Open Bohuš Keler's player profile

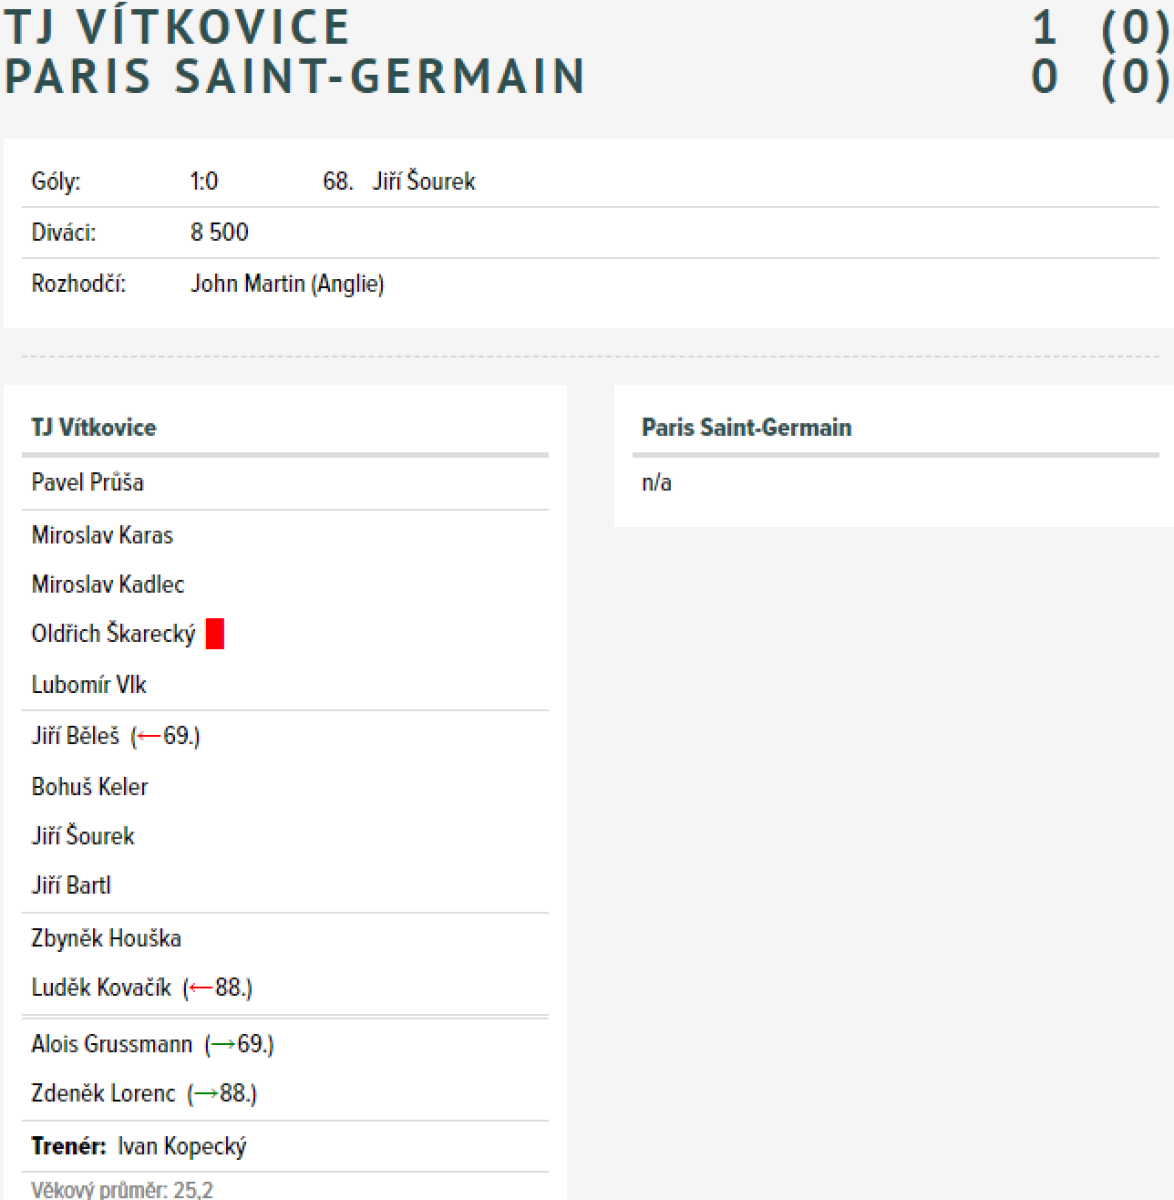click(x=90, y=788)
